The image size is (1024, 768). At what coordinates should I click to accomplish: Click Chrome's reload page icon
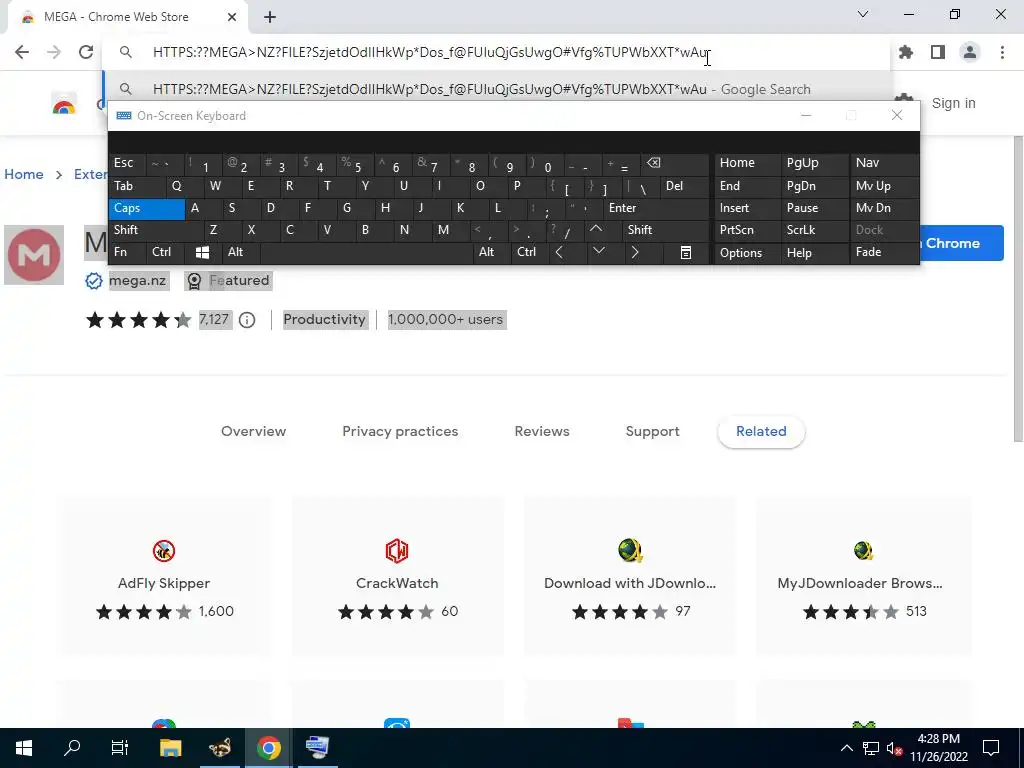coord(86,52)
